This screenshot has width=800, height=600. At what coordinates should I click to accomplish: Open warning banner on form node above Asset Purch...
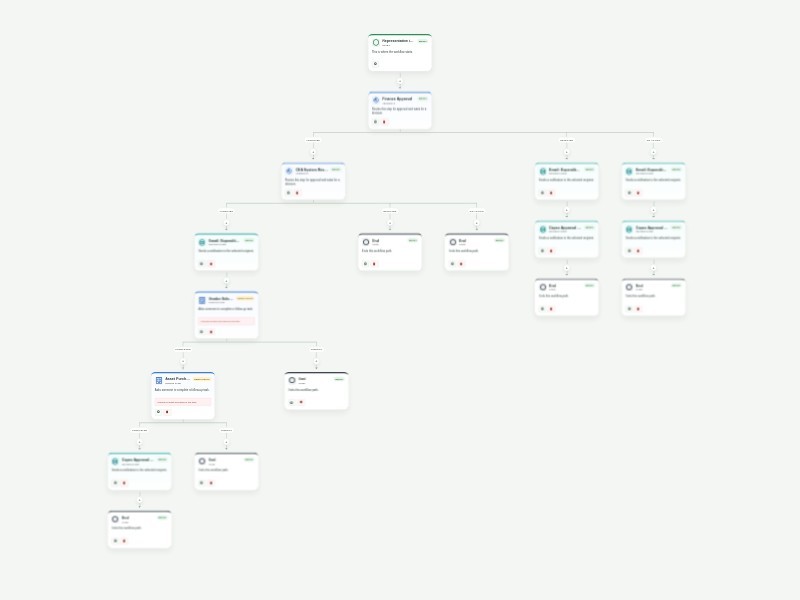pyautogui.click(x=227, y=321)
